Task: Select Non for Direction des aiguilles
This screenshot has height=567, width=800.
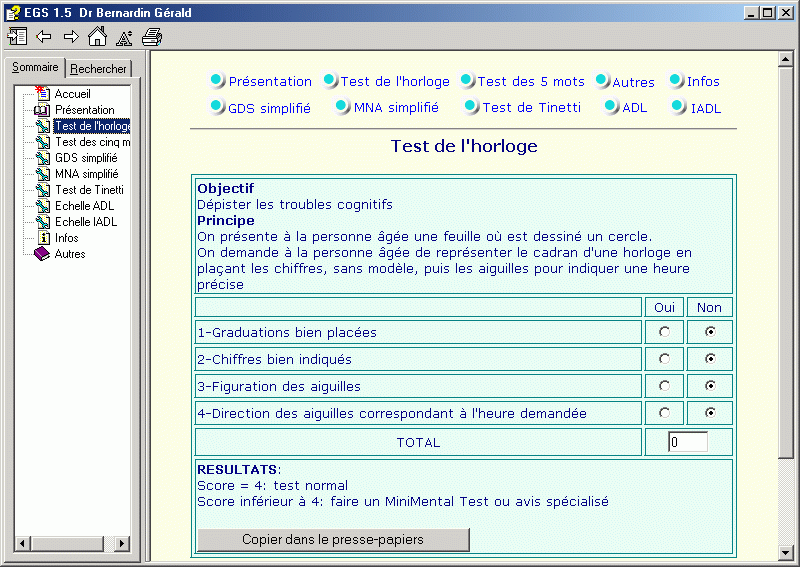Action: [710, 413]
